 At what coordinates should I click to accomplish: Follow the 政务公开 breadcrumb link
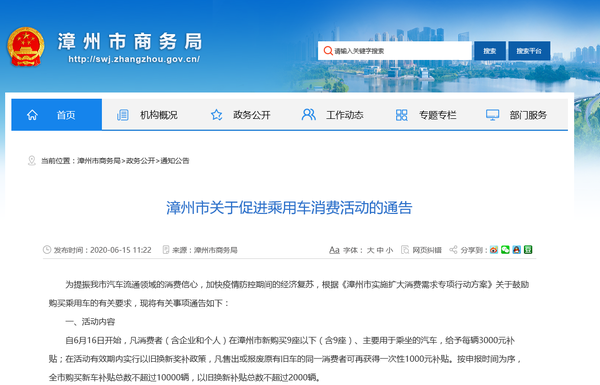[140, 161]
